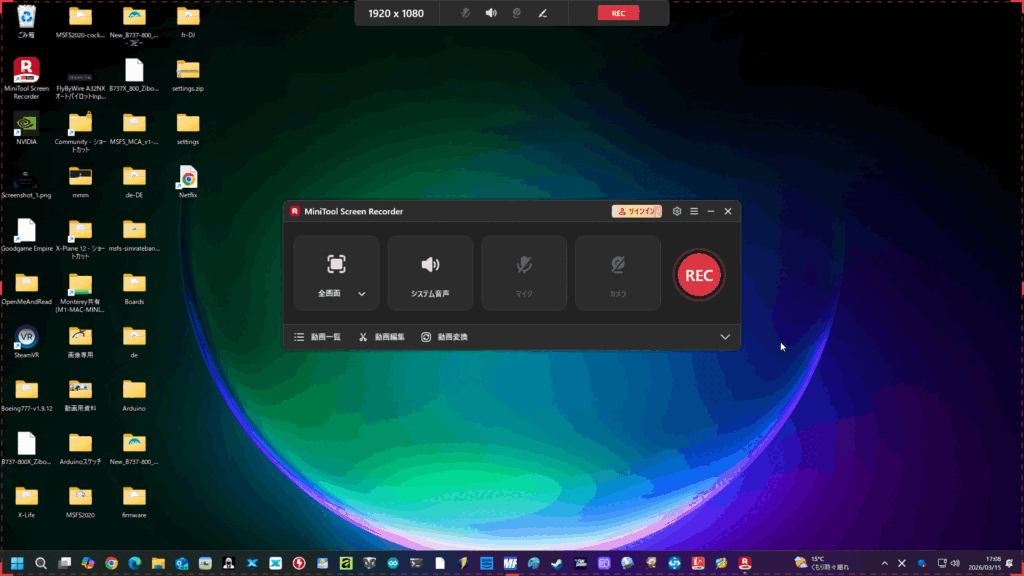Click the microphone icon in top floating bar
Image resolution: width=1024 pixels, height=576 pixels.
click(465, 13)
